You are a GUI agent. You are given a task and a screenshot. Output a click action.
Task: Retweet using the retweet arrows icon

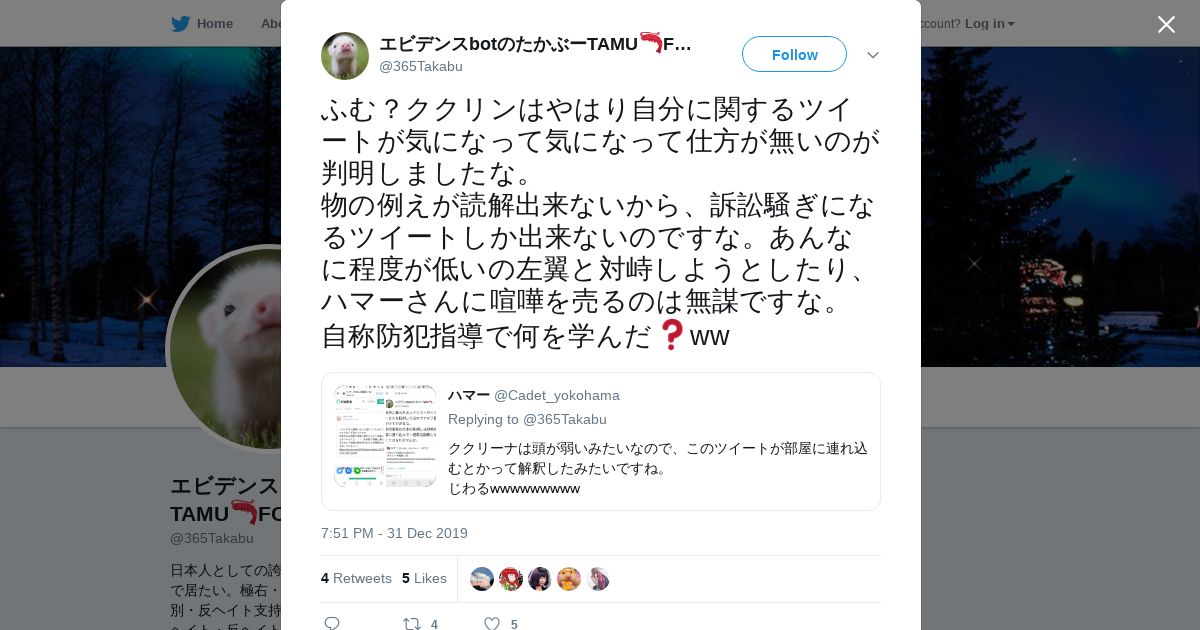pyautogui.click(x=412, y=623)
